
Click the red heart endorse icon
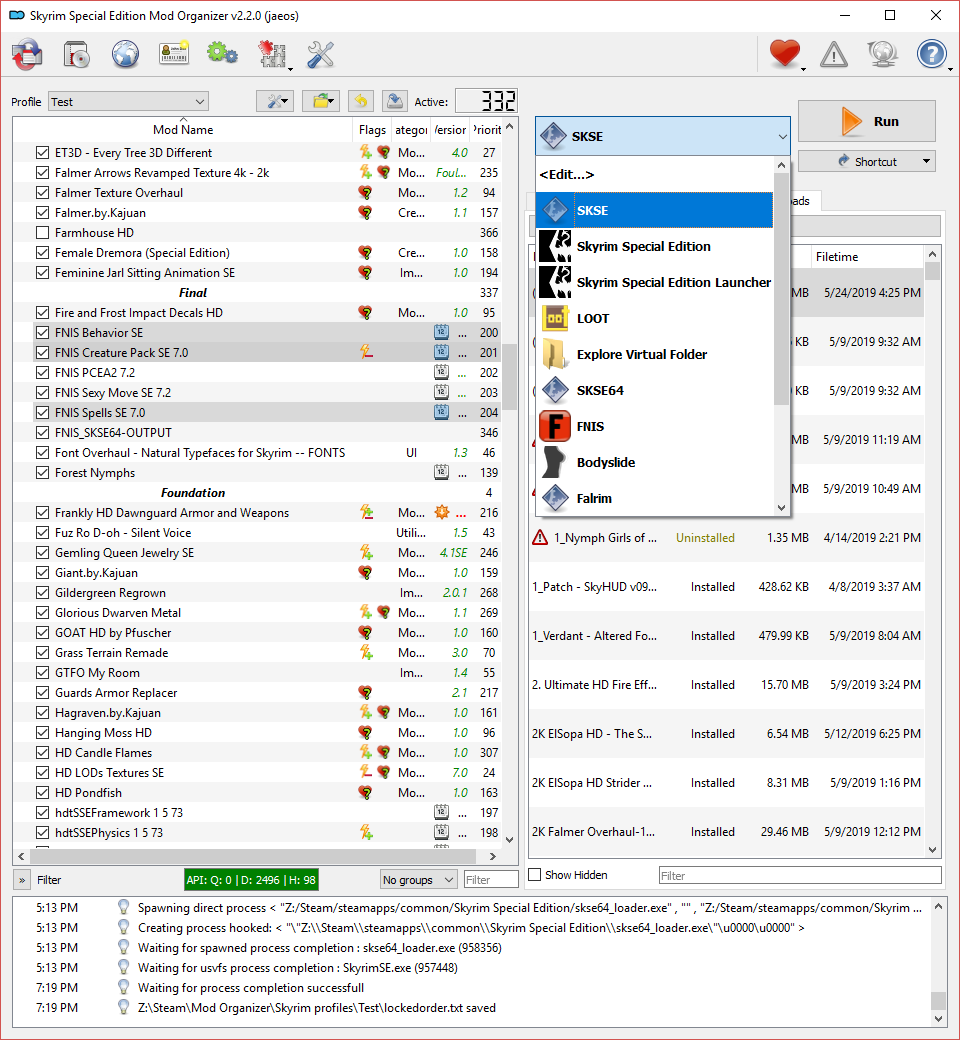tap(785, 54)
